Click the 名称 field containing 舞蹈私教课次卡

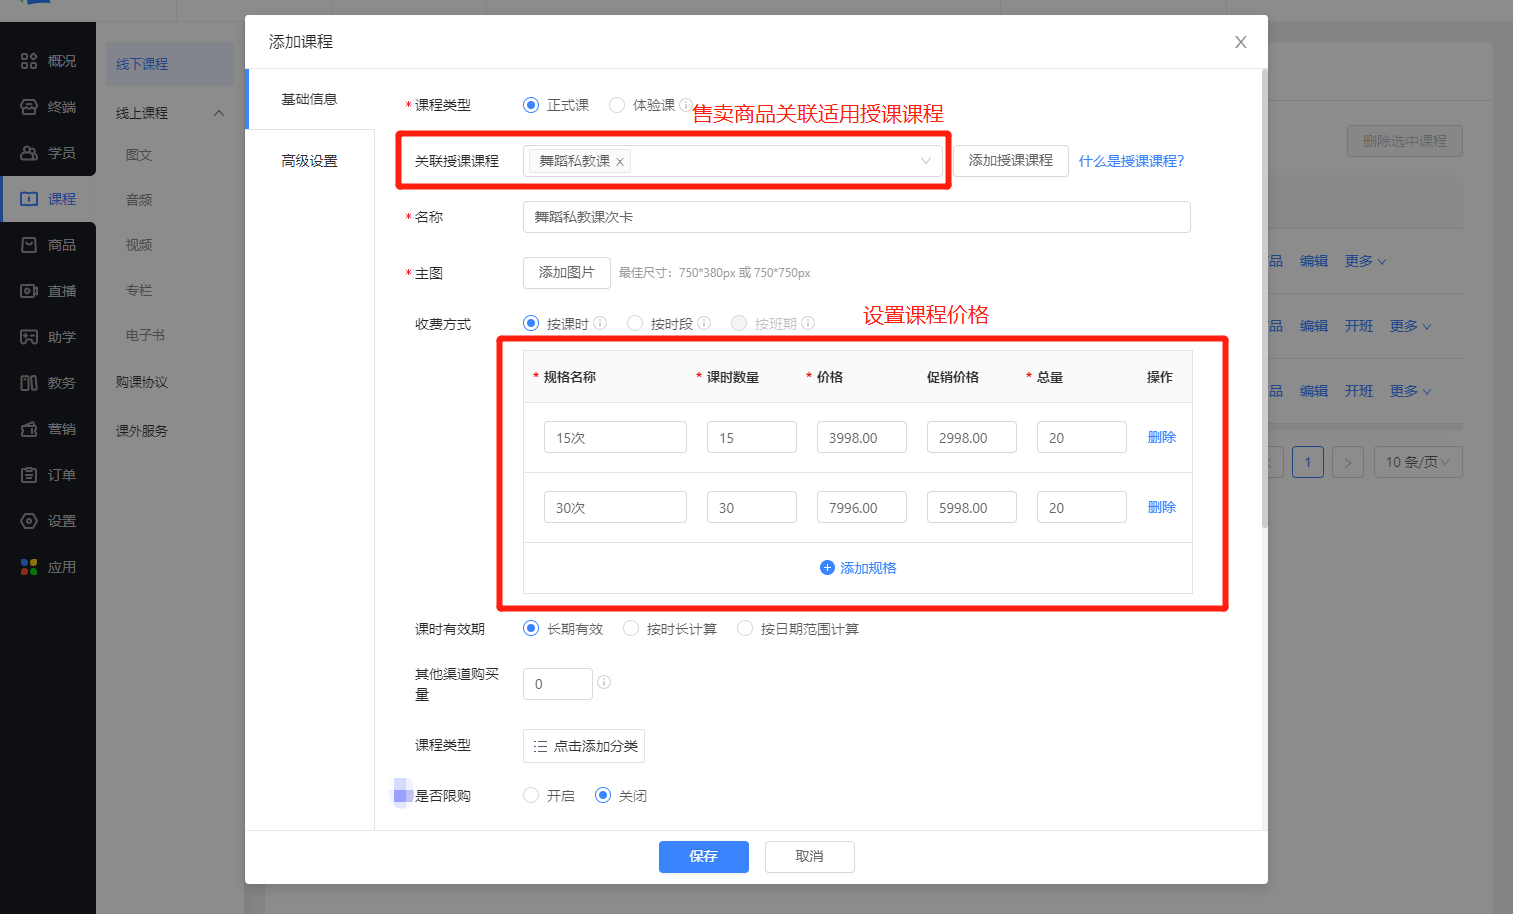coord(857,217)
